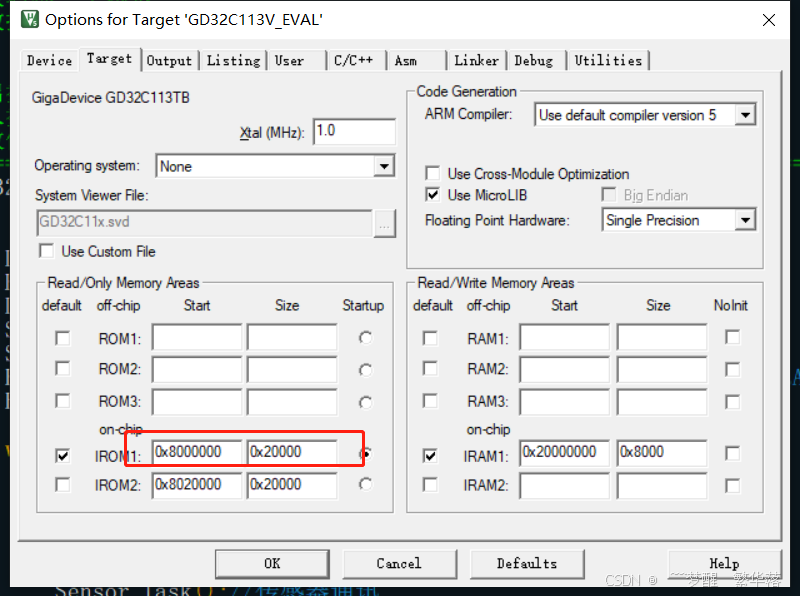Switch to the Device tab
This screenshot has height=596, width=800.
49,61
